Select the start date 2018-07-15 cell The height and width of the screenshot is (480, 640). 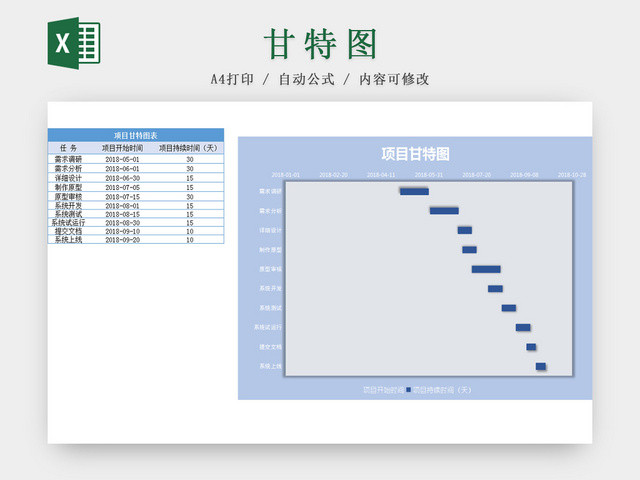coord(122,197)
